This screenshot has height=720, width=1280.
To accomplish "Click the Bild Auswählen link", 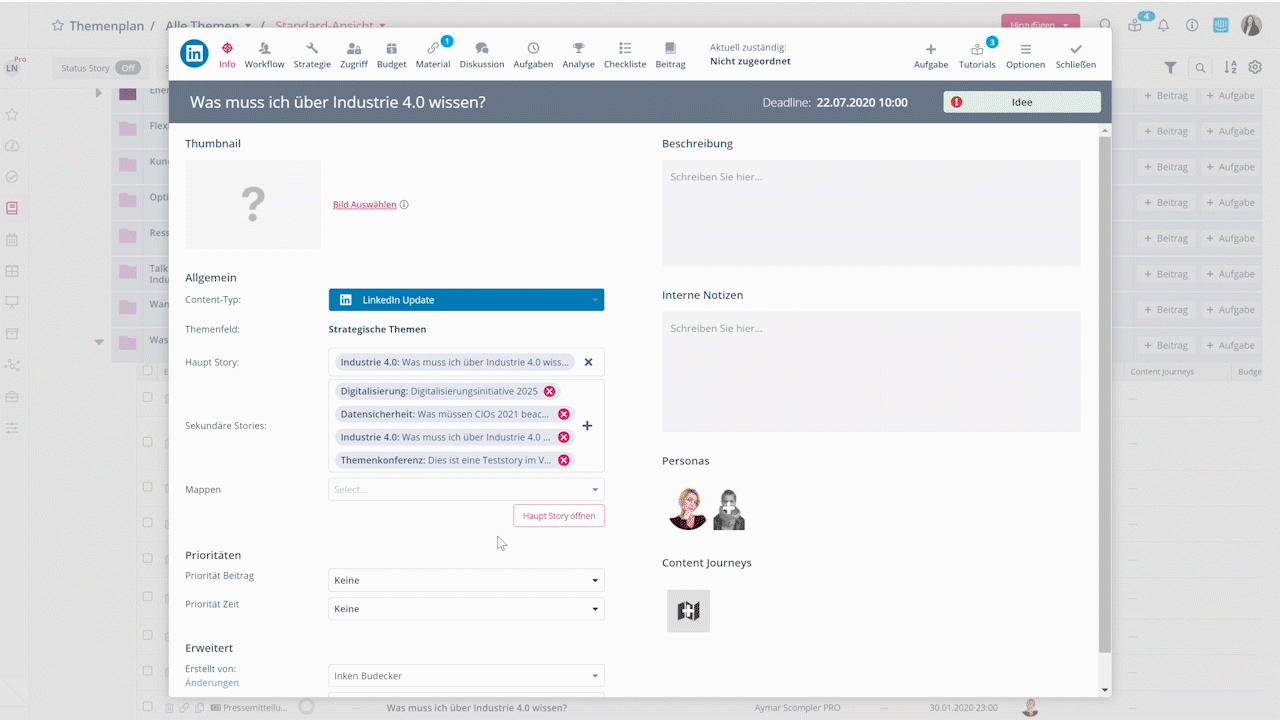I will (364, 205).
